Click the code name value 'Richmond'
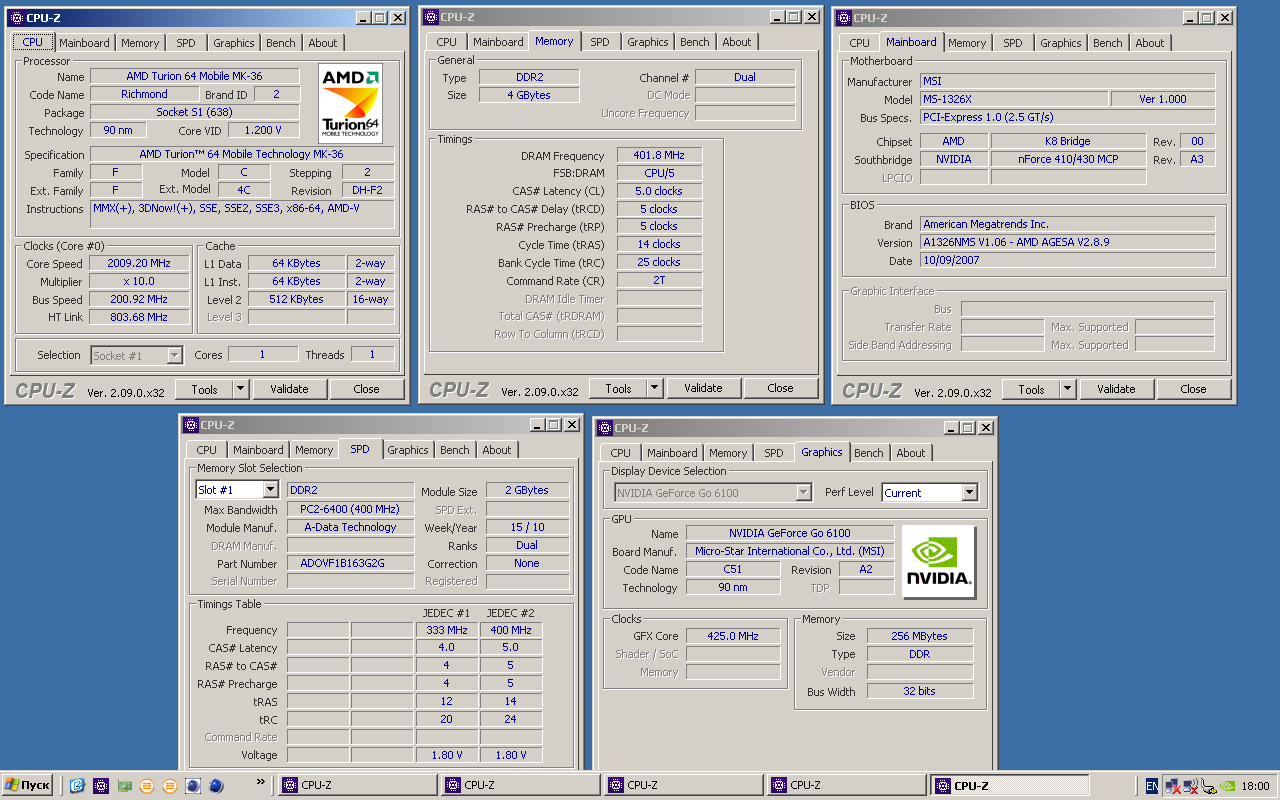 [144, 94]
